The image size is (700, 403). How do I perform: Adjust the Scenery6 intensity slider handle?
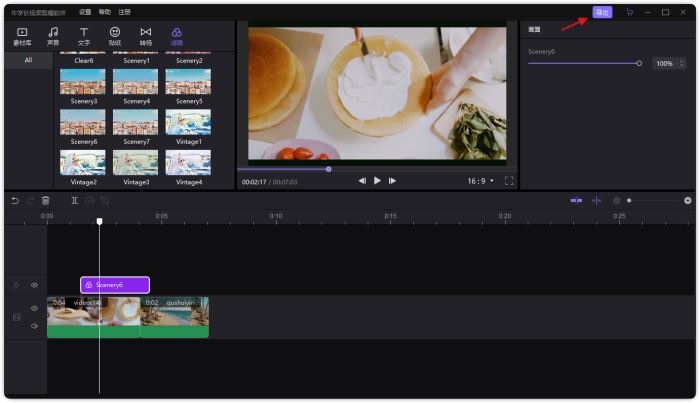point(639,63)
